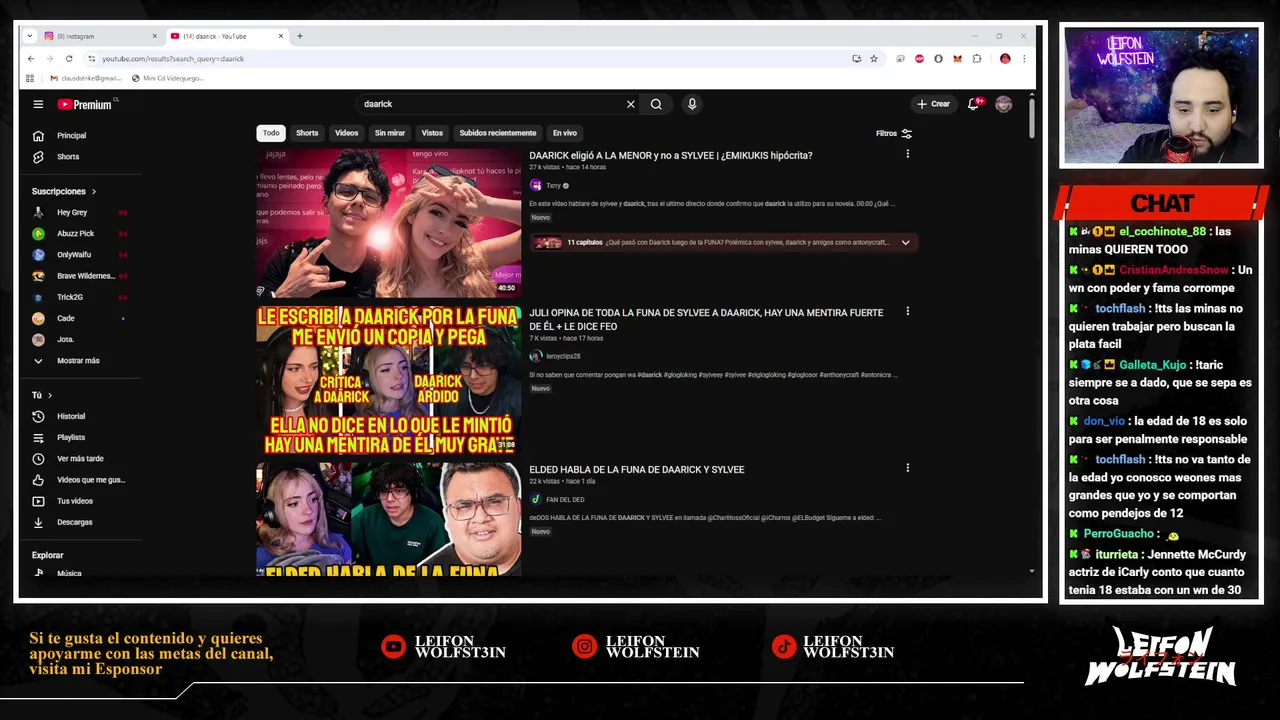Expand the Suscripciones section chevron
Image resolution: width=1280 pixels, height=720 pixels.
[x=94, y=191]
